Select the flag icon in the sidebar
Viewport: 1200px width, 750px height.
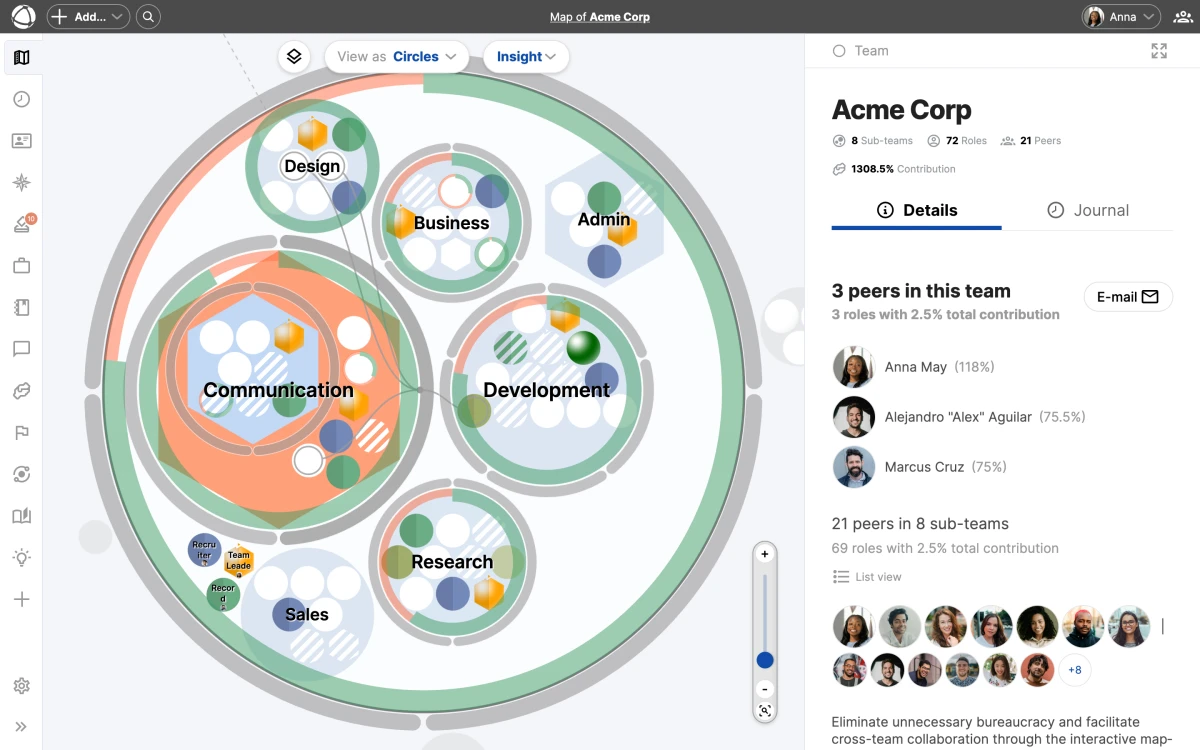(22, 432)
